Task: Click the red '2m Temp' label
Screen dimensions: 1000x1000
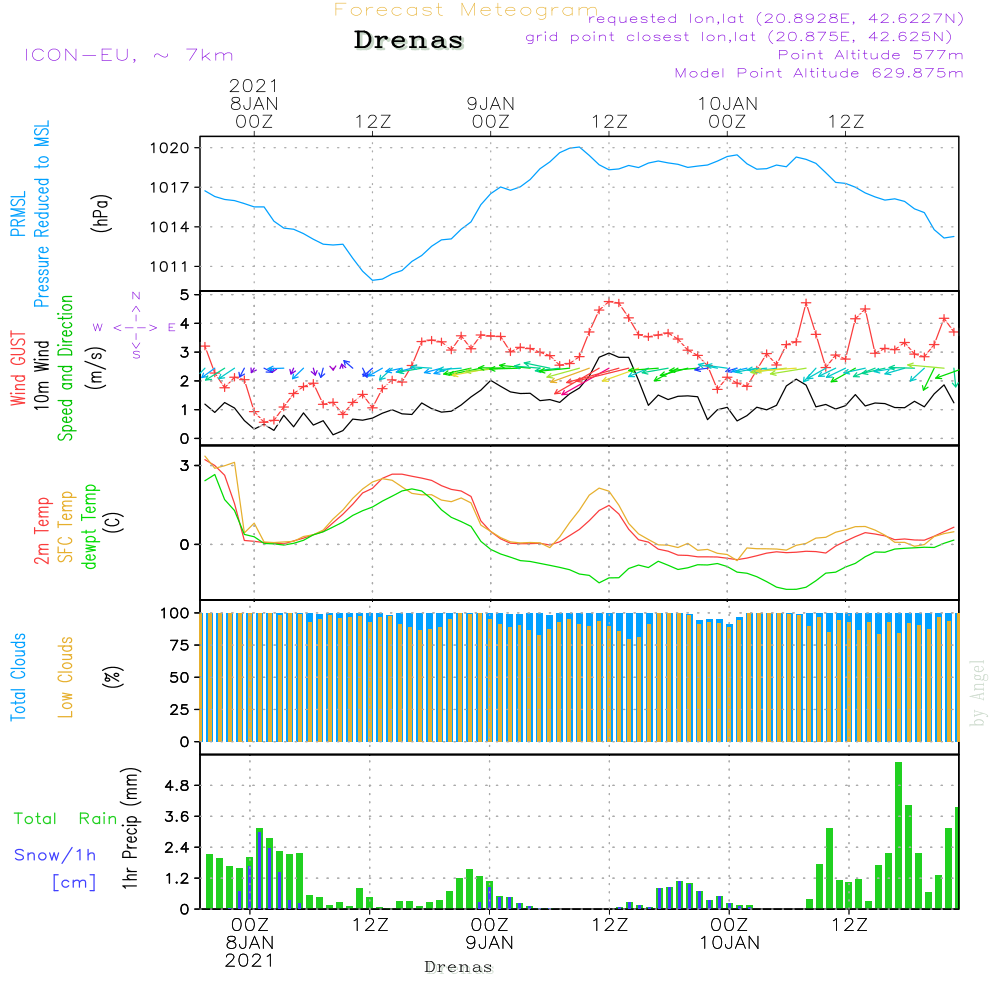Action: click(x=41, y=531)
